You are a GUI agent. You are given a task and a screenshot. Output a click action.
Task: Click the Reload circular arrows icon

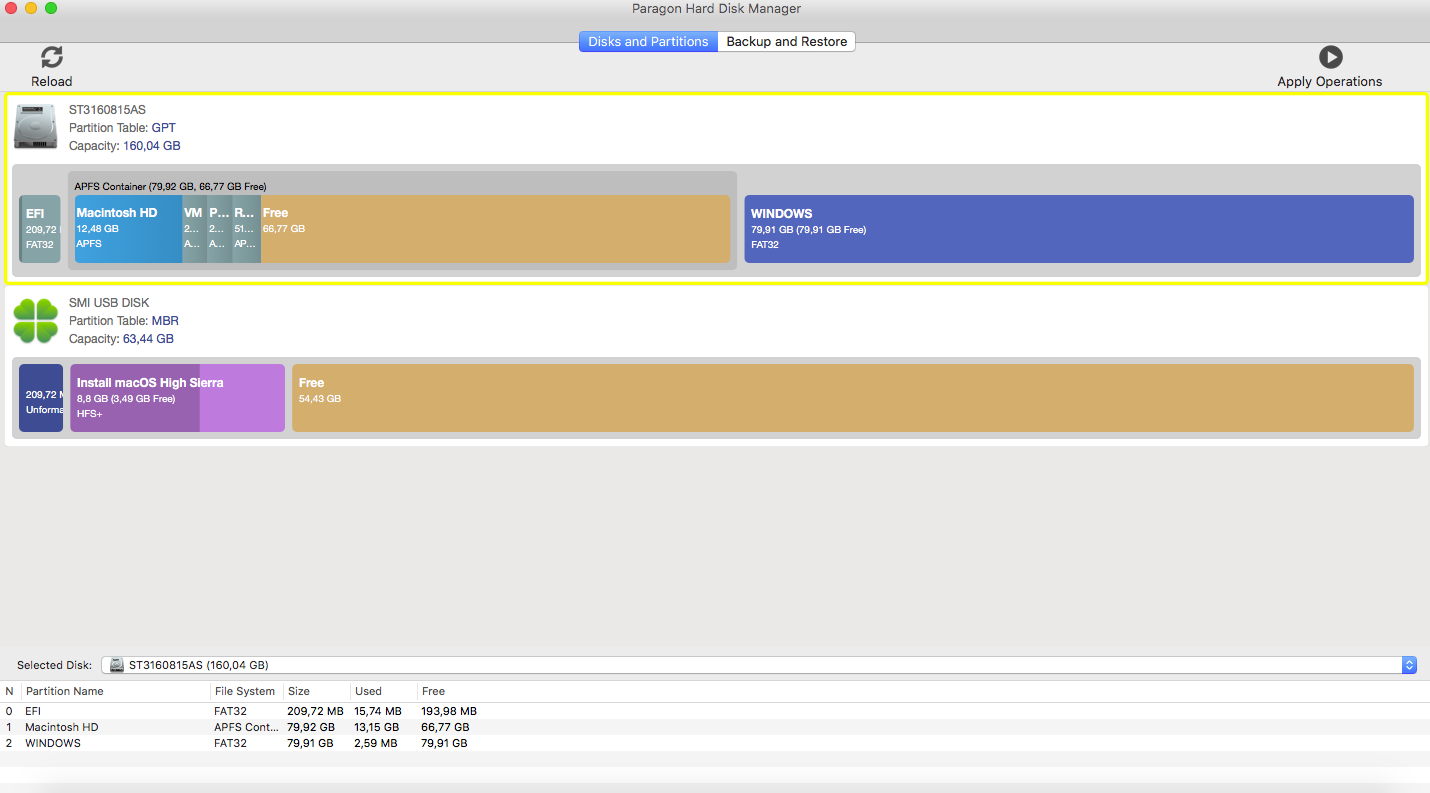coord(51,57)
